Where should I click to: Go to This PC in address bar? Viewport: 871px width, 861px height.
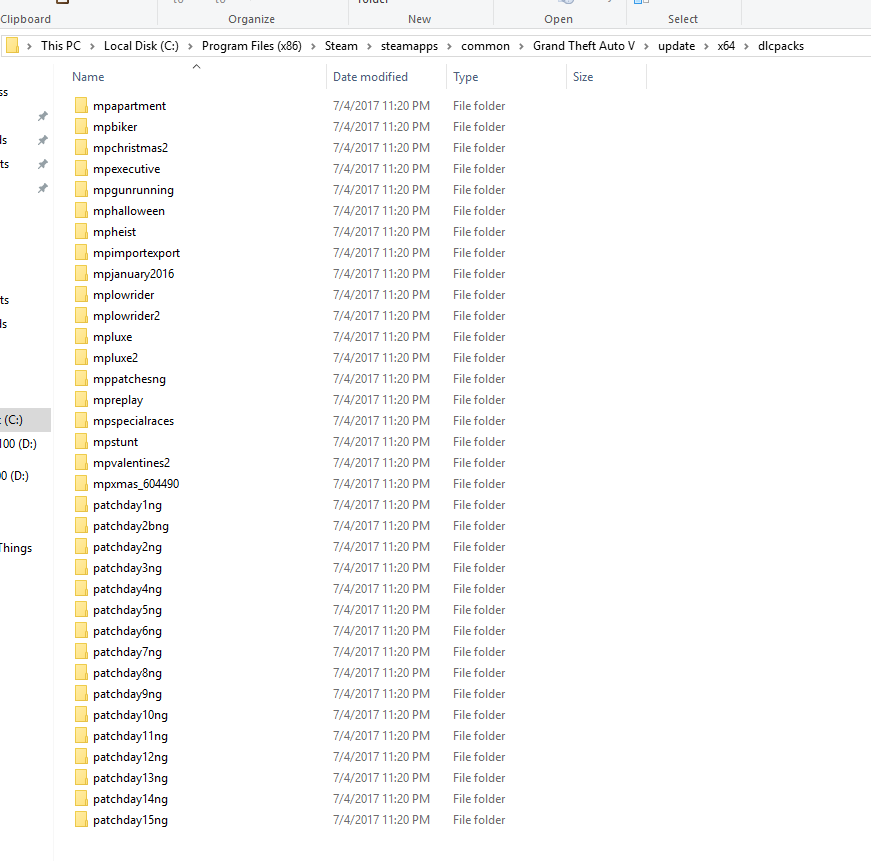(x=61, y=46)
